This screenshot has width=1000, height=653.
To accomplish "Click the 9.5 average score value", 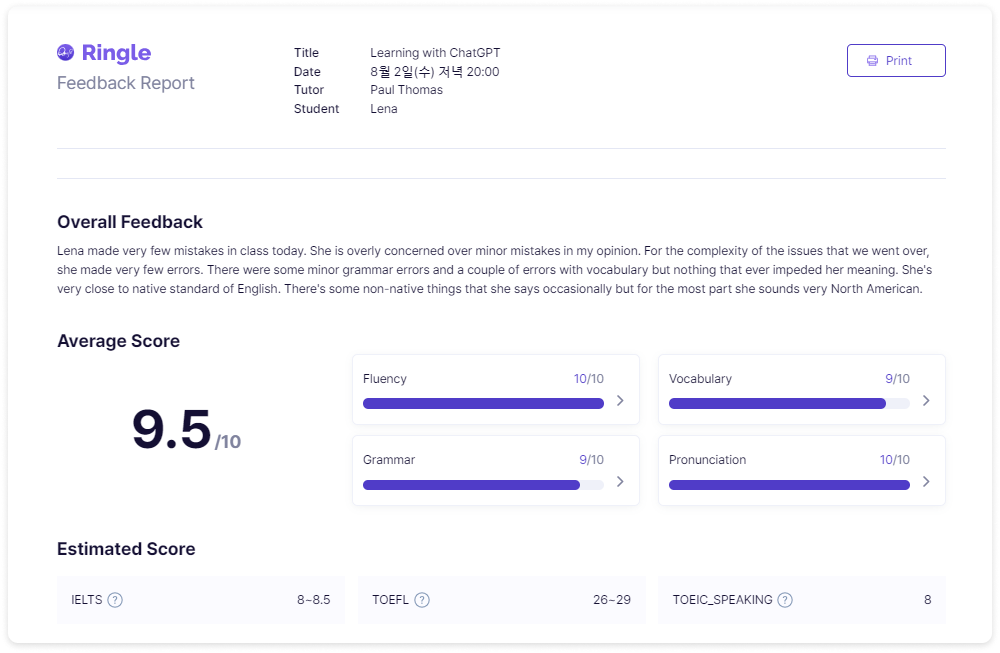I will pyautogui.click(x=172, y=429).
